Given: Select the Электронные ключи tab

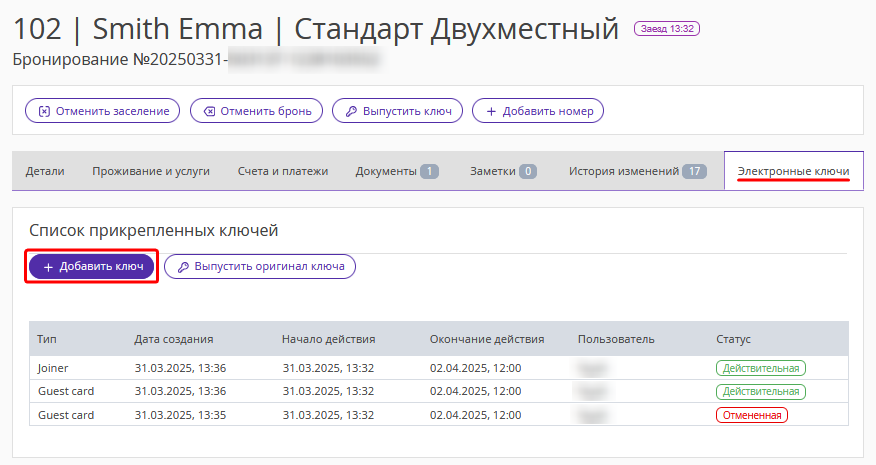Looking at the screenshot, I should pos(794,171).
